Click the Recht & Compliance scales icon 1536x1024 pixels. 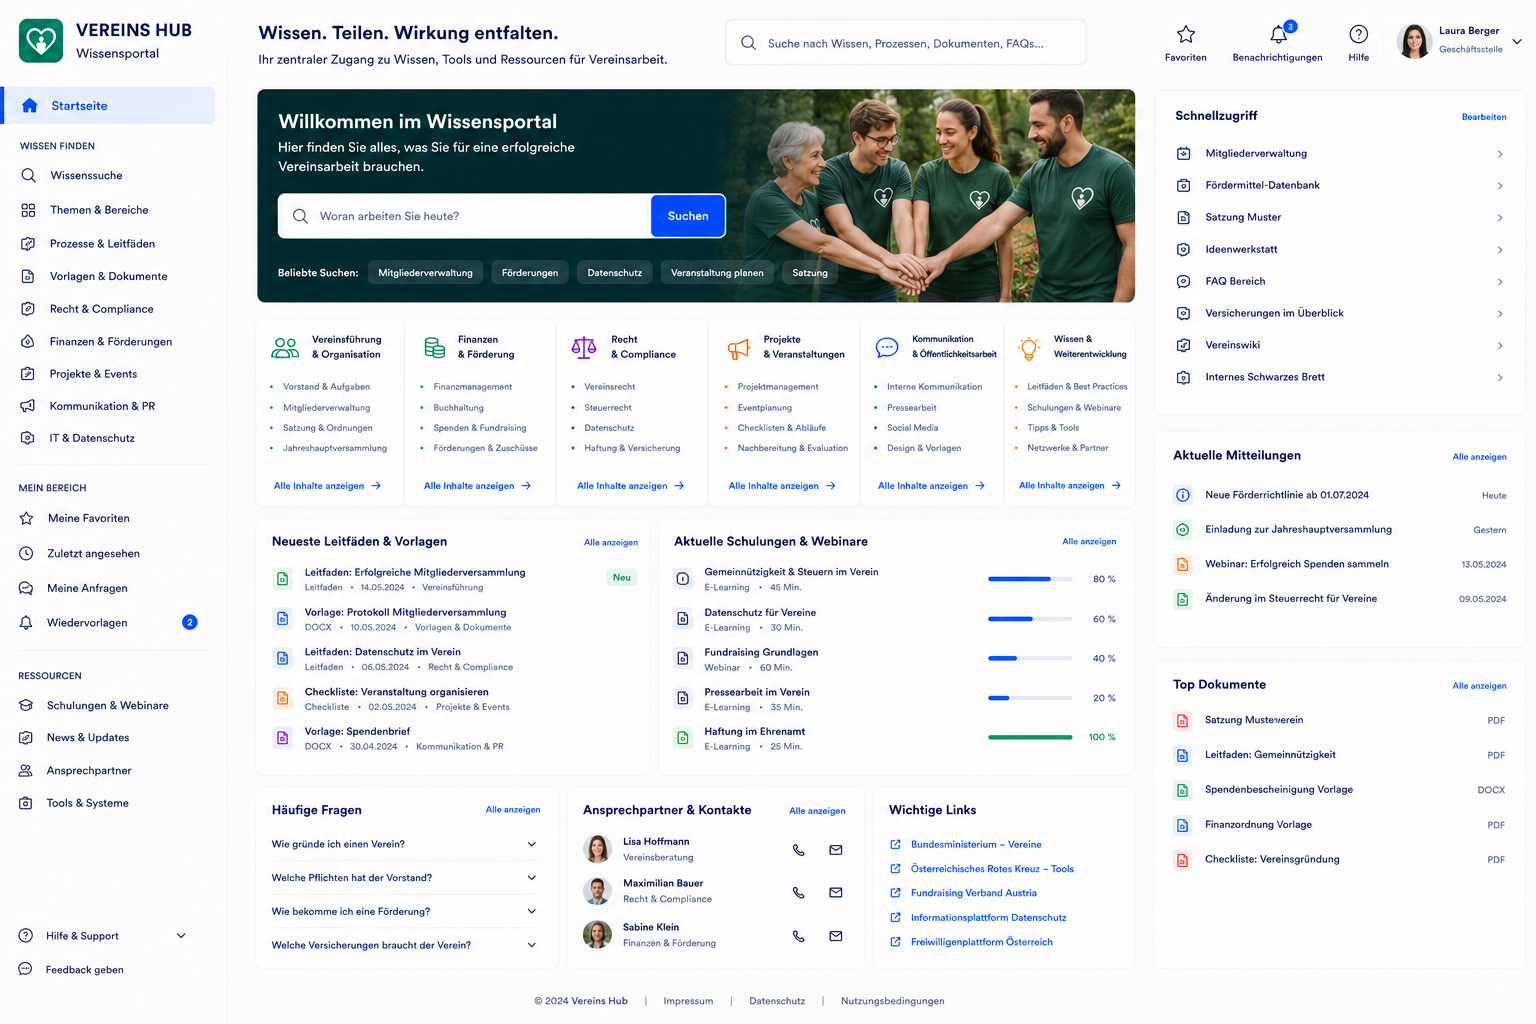pos(584,348)
